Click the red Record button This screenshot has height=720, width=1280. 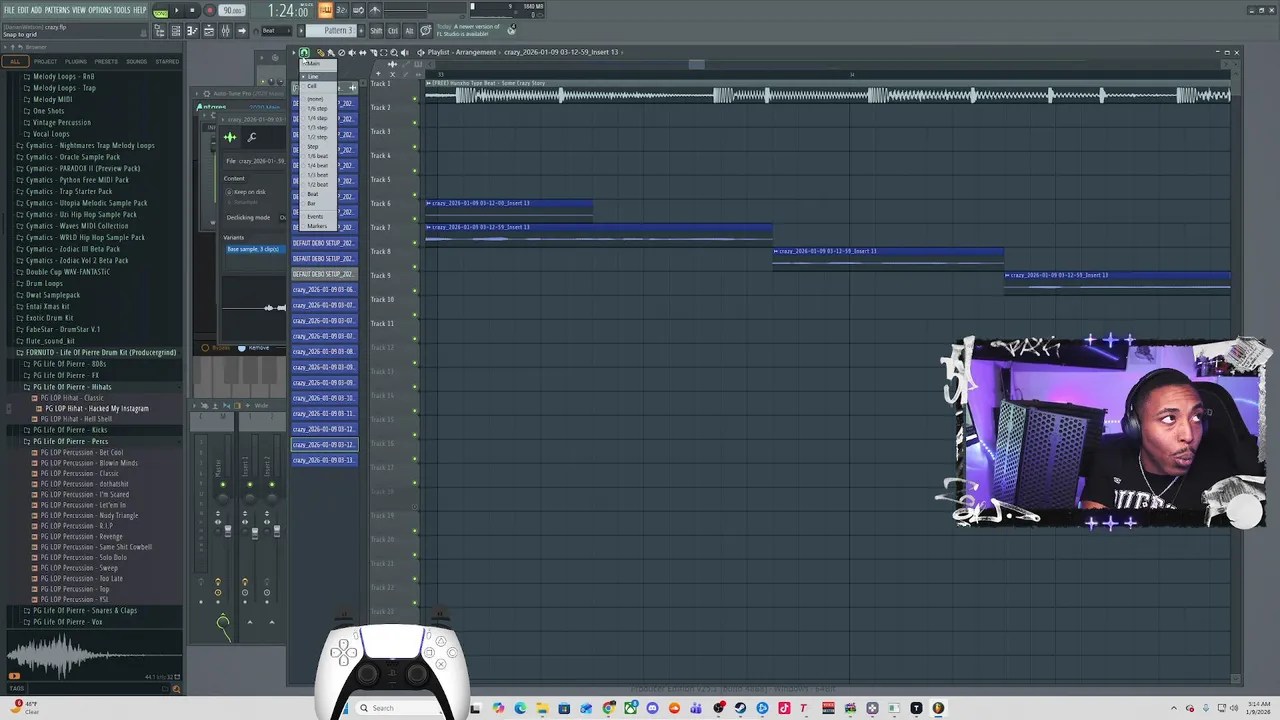point(209,10)
